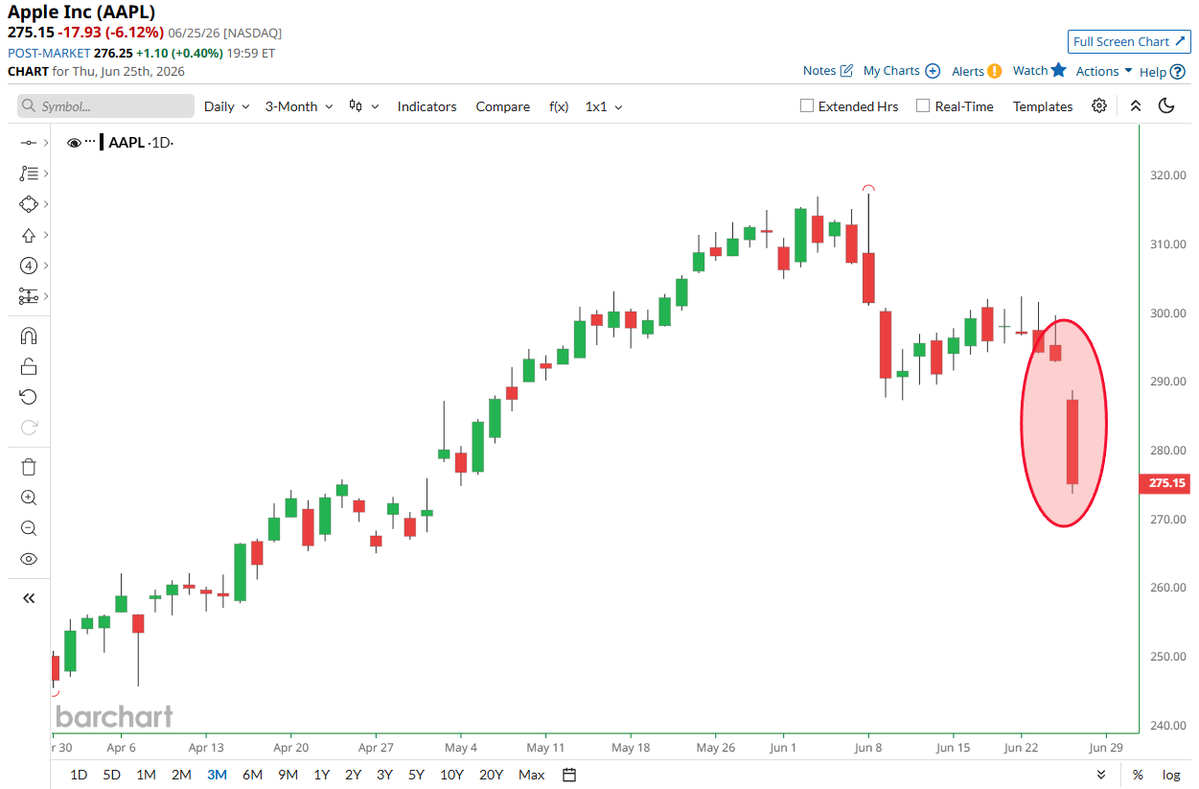Select the 20Y time range

pyautogui.click(x=491, y=774)
